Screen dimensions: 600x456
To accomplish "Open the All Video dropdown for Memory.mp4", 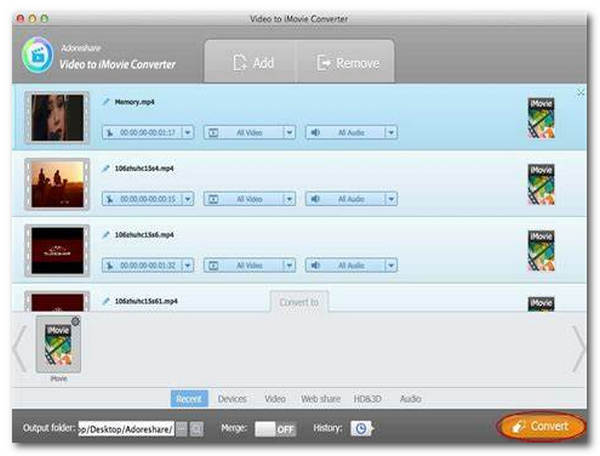I will [290, 132].
